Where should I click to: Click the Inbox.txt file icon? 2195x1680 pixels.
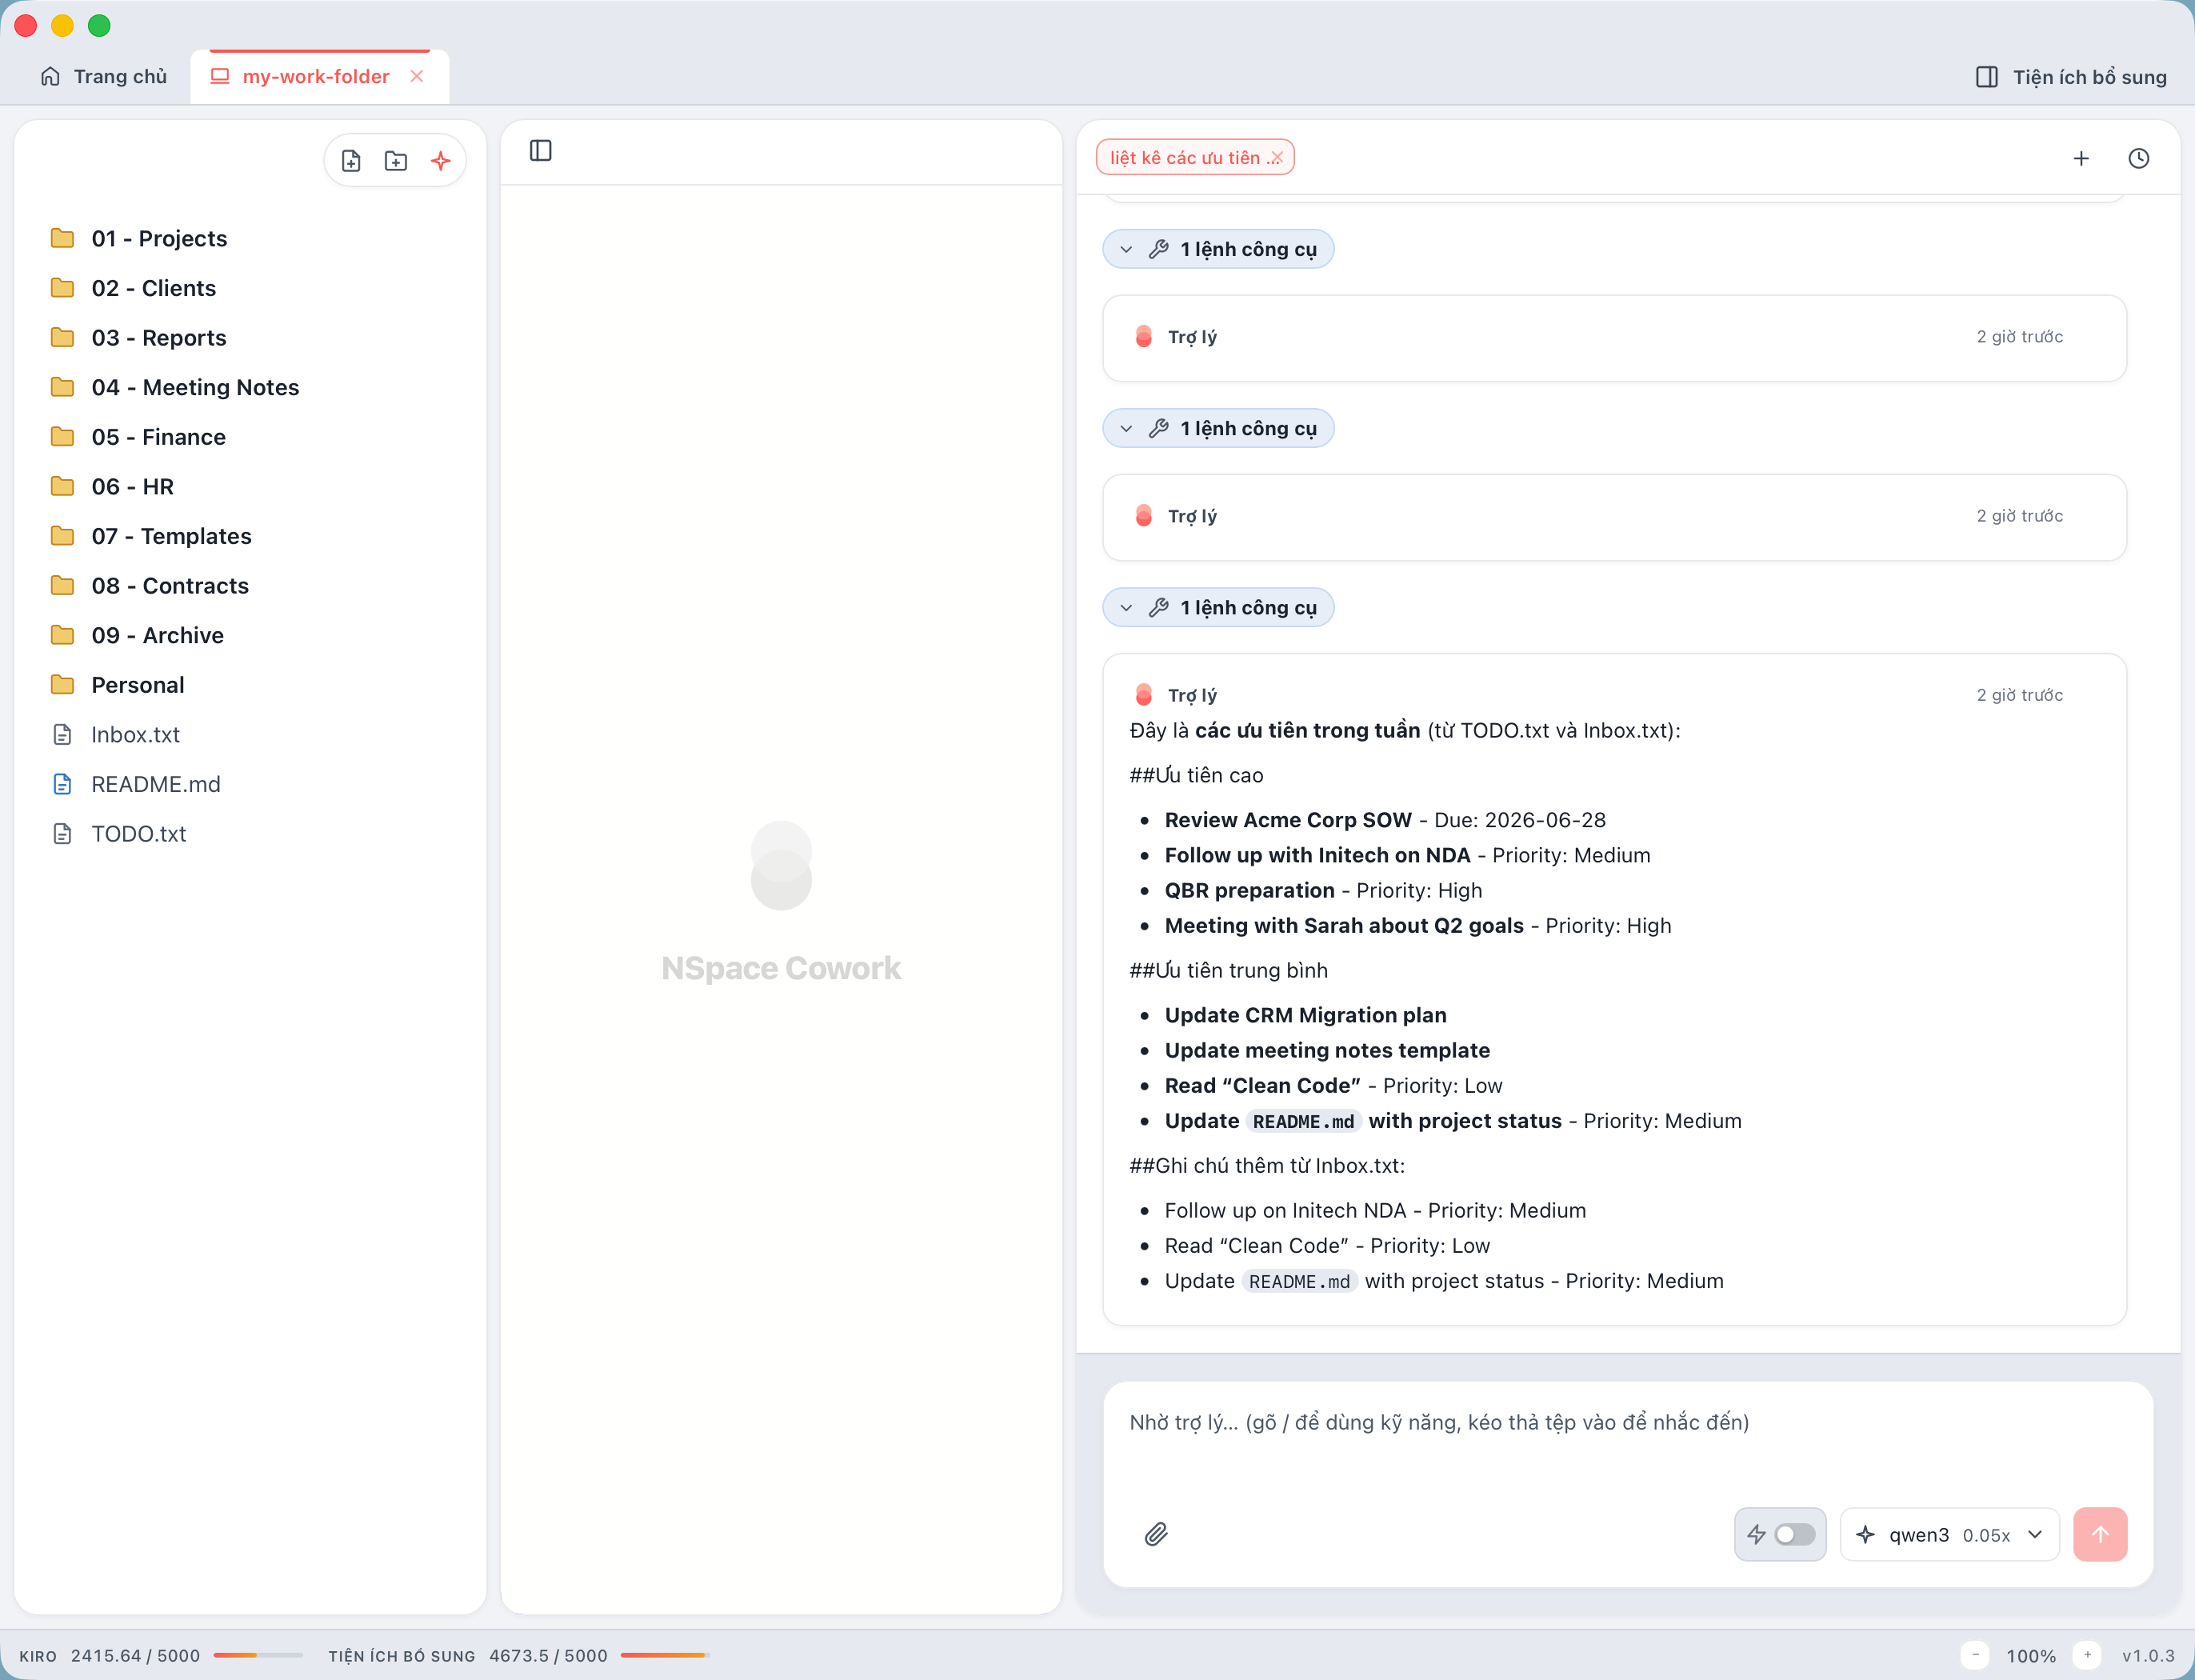(x=62, y=734)
